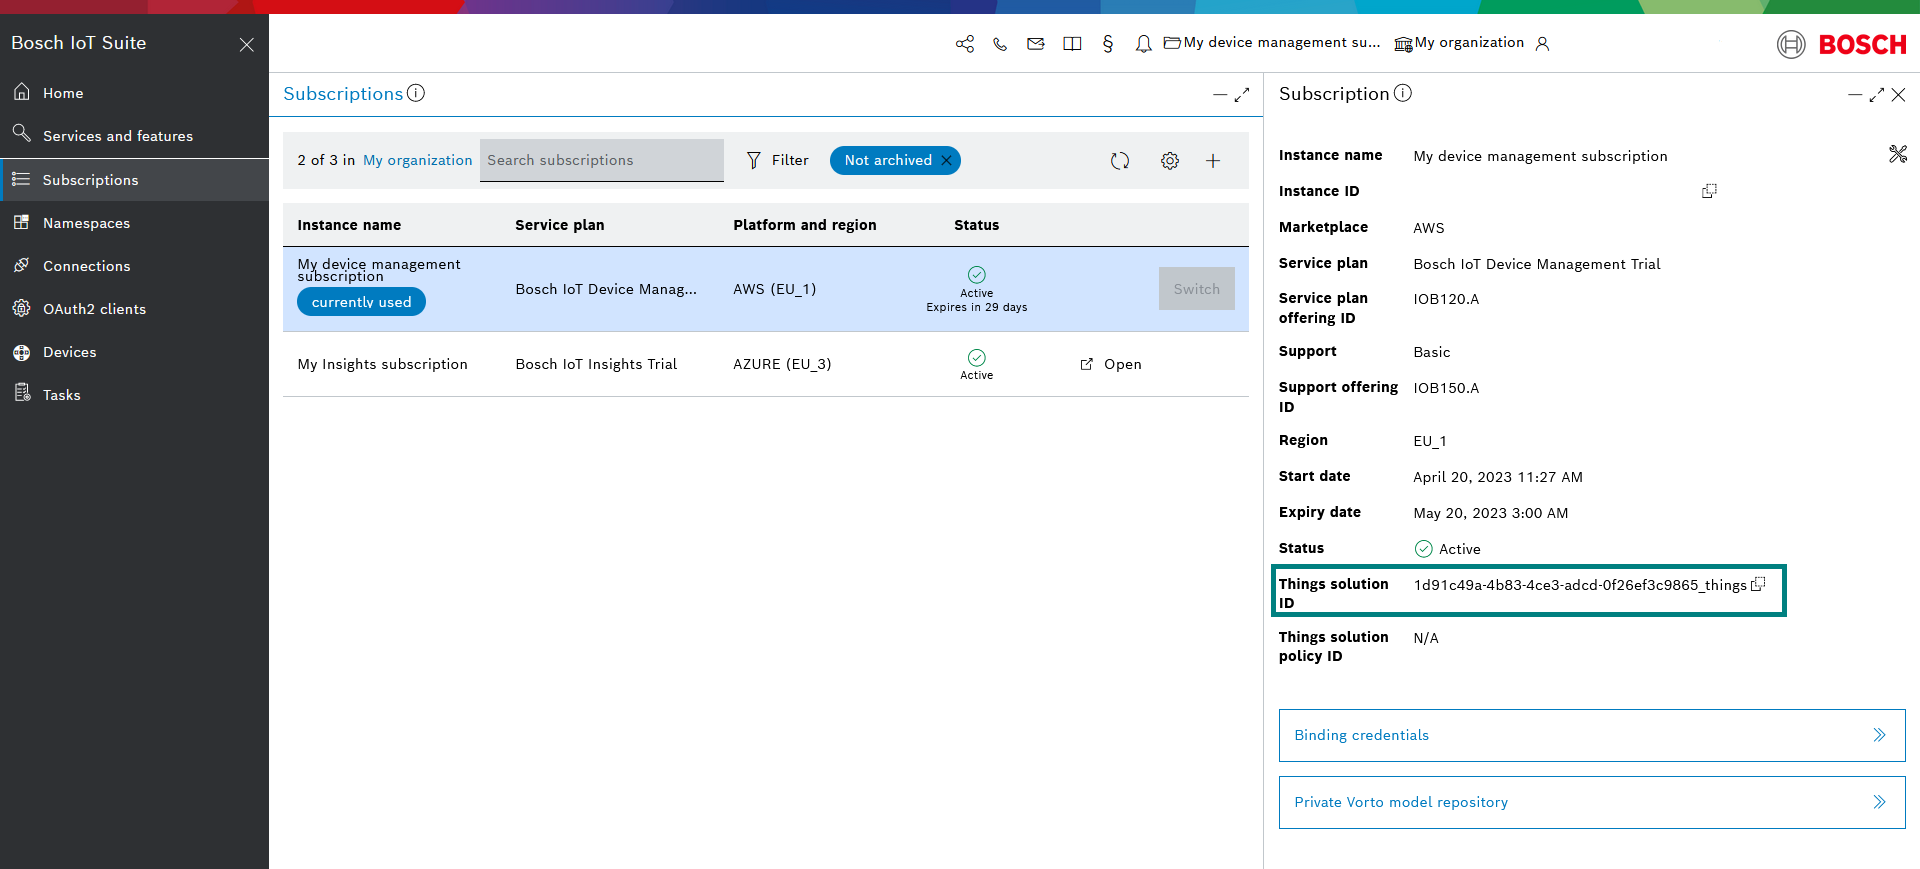This screenshot has width=1920, height=869.
Task: Click service plan offering ID IOB120.A
Action: click(1446, 299)
